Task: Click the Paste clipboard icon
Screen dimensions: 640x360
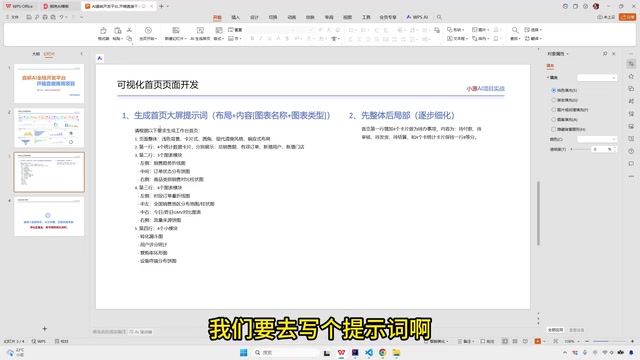Action: click(118, 31)
